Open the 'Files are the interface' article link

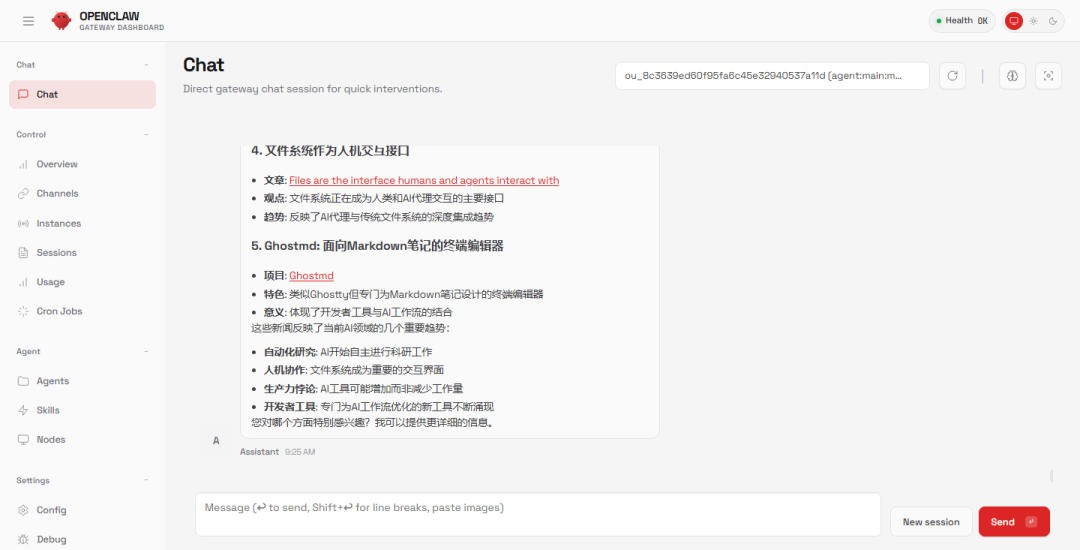point(424,180)
